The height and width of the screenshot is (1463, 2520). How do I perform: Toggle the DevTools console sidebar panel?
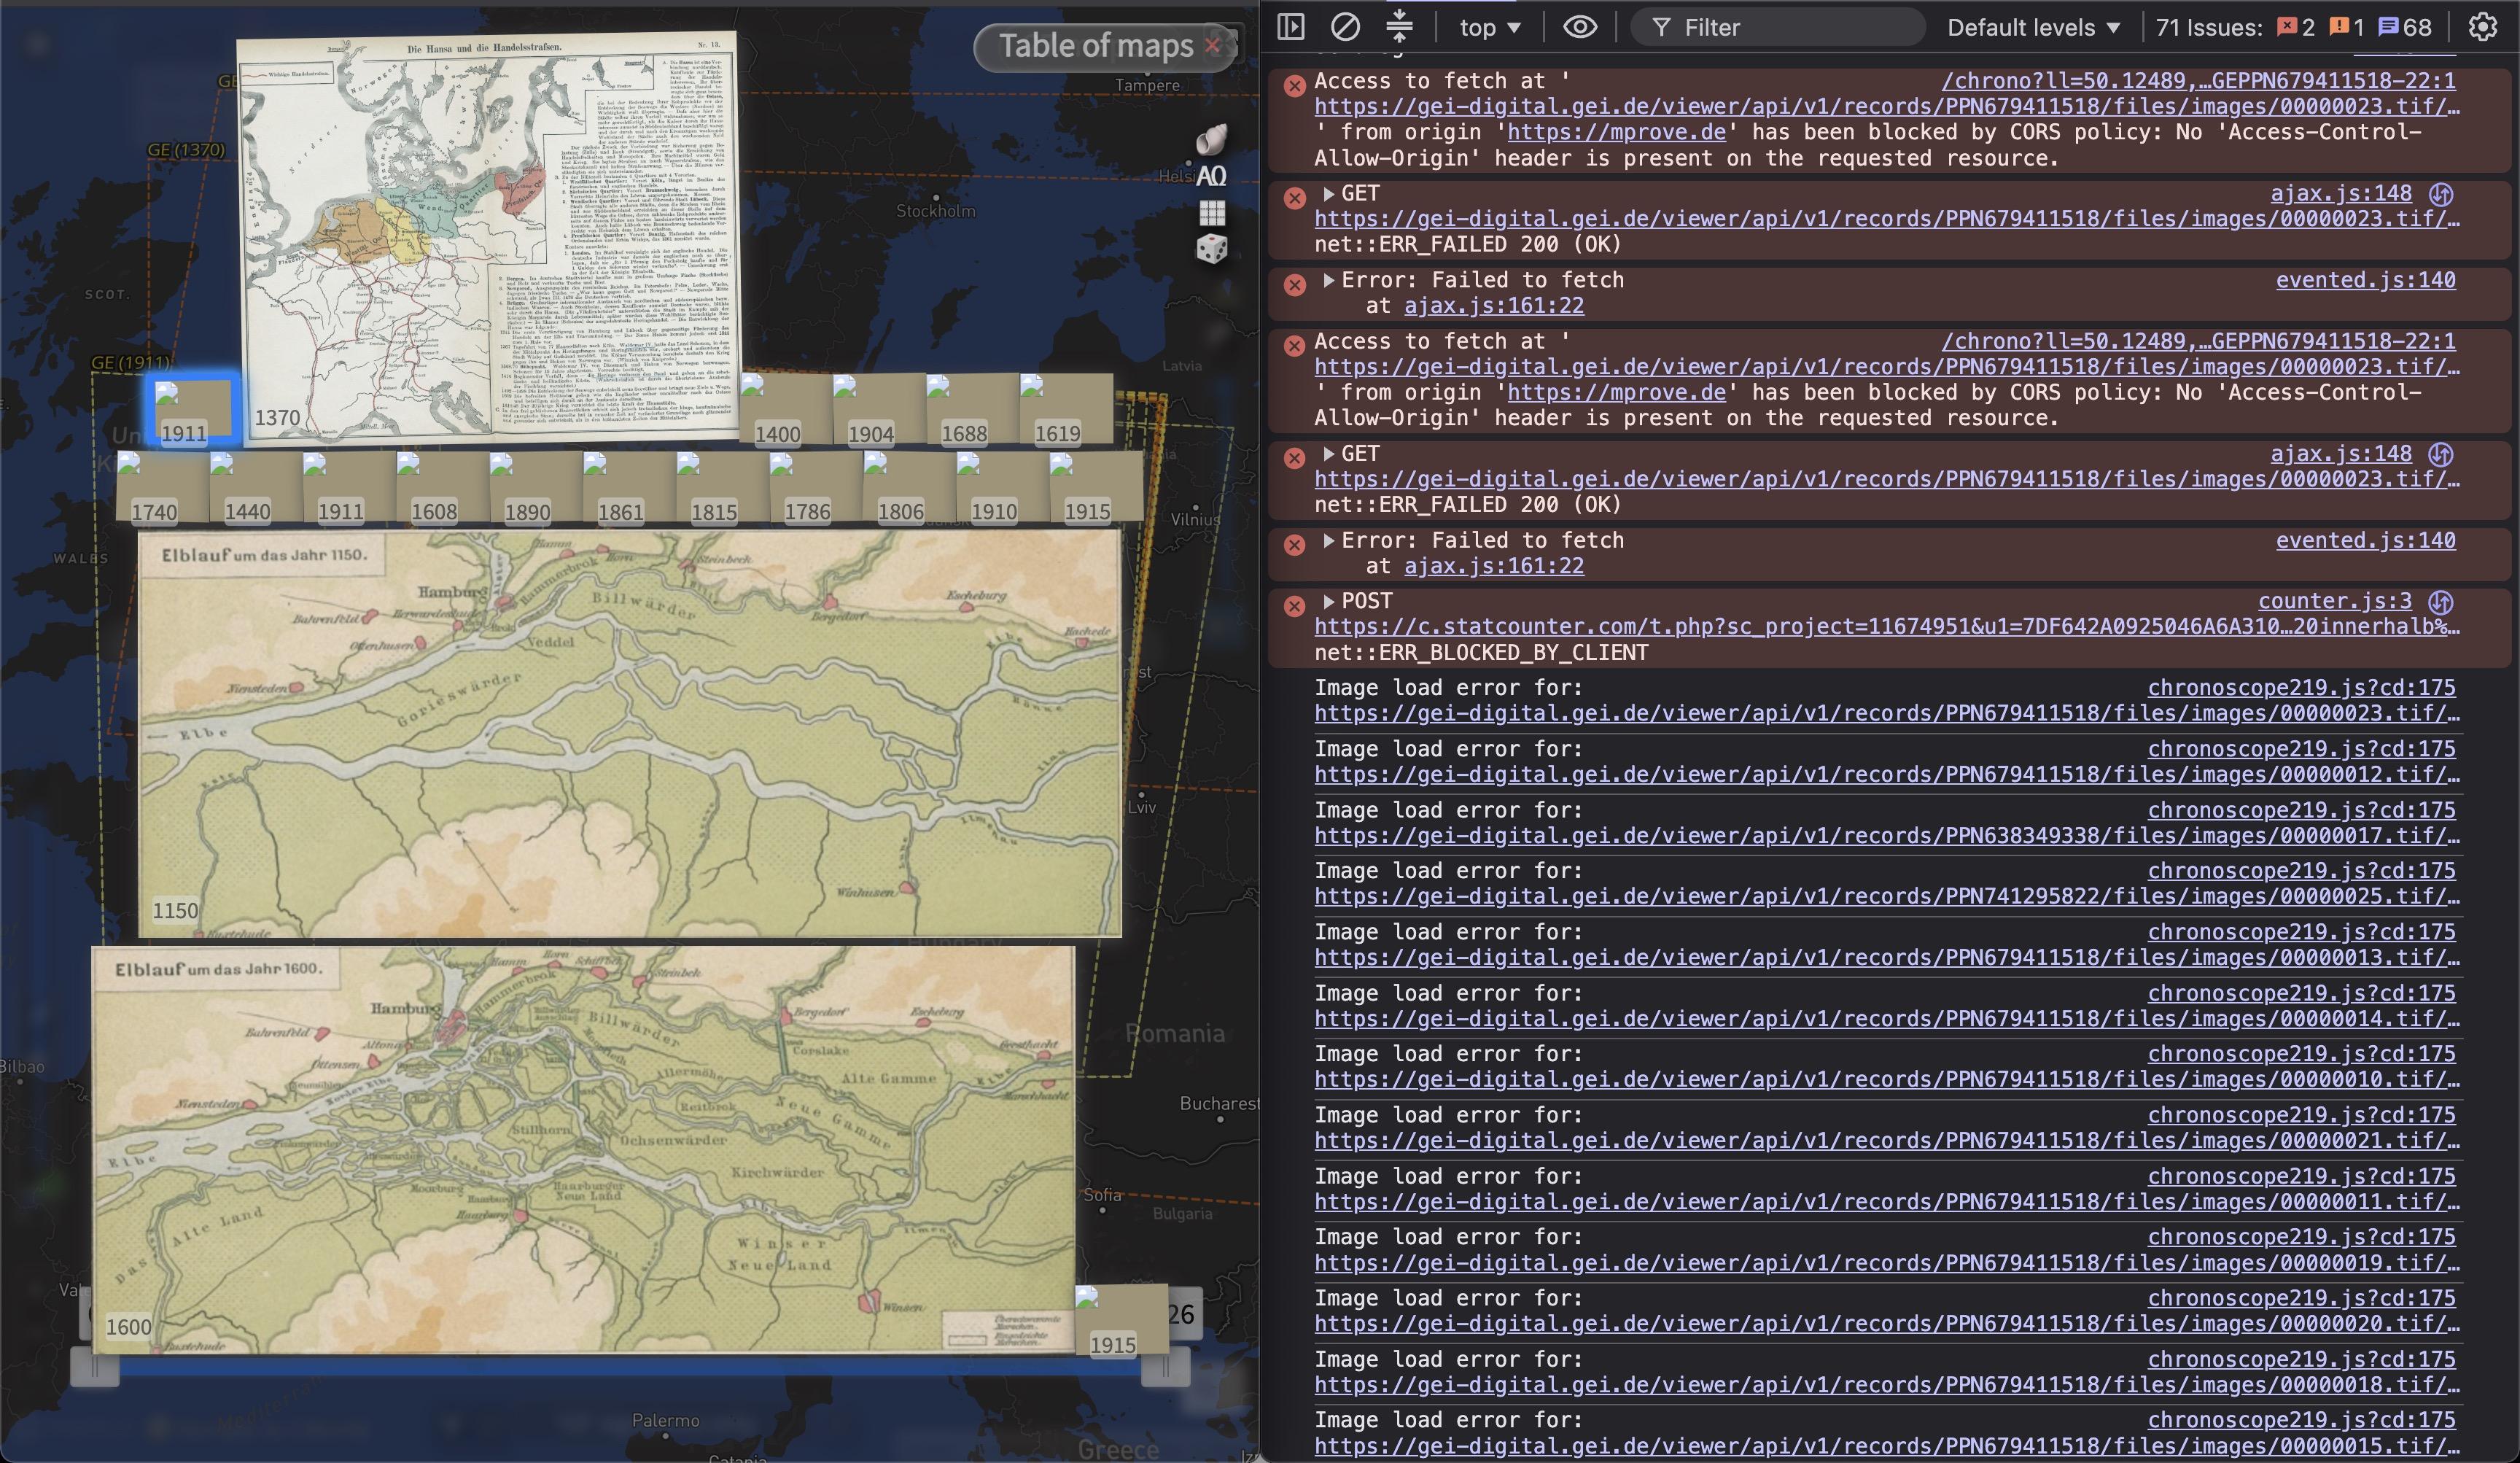[x=1291, y=27]
